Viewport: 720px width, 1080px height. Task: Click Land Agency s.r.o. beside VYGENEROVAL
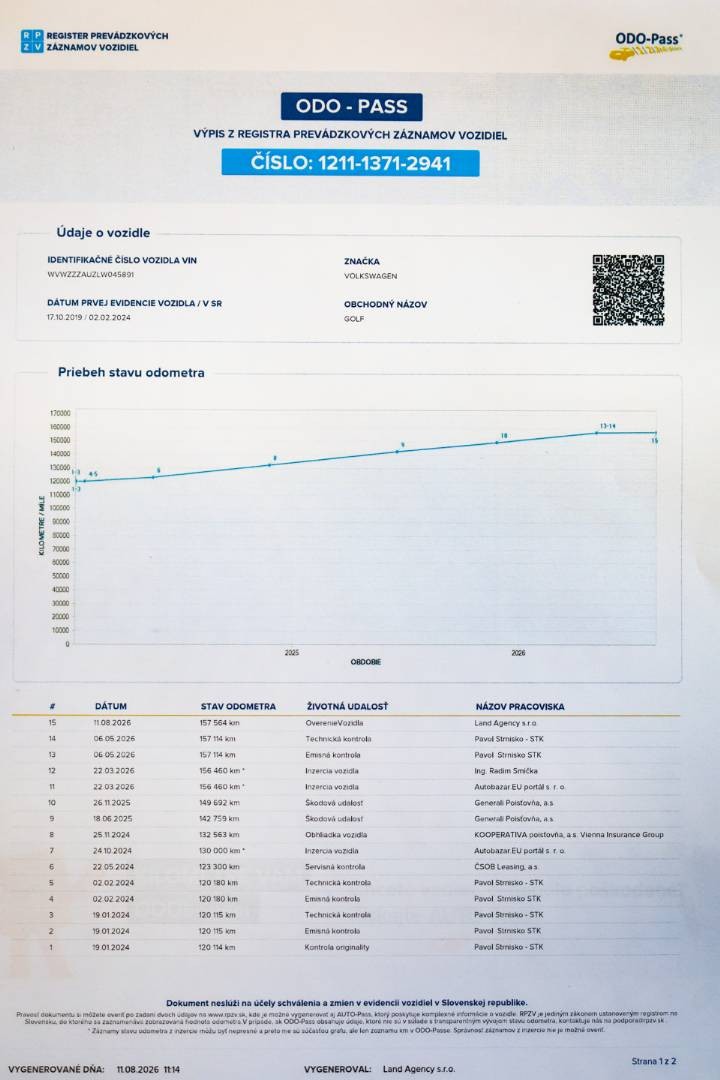coord(419,1069)
